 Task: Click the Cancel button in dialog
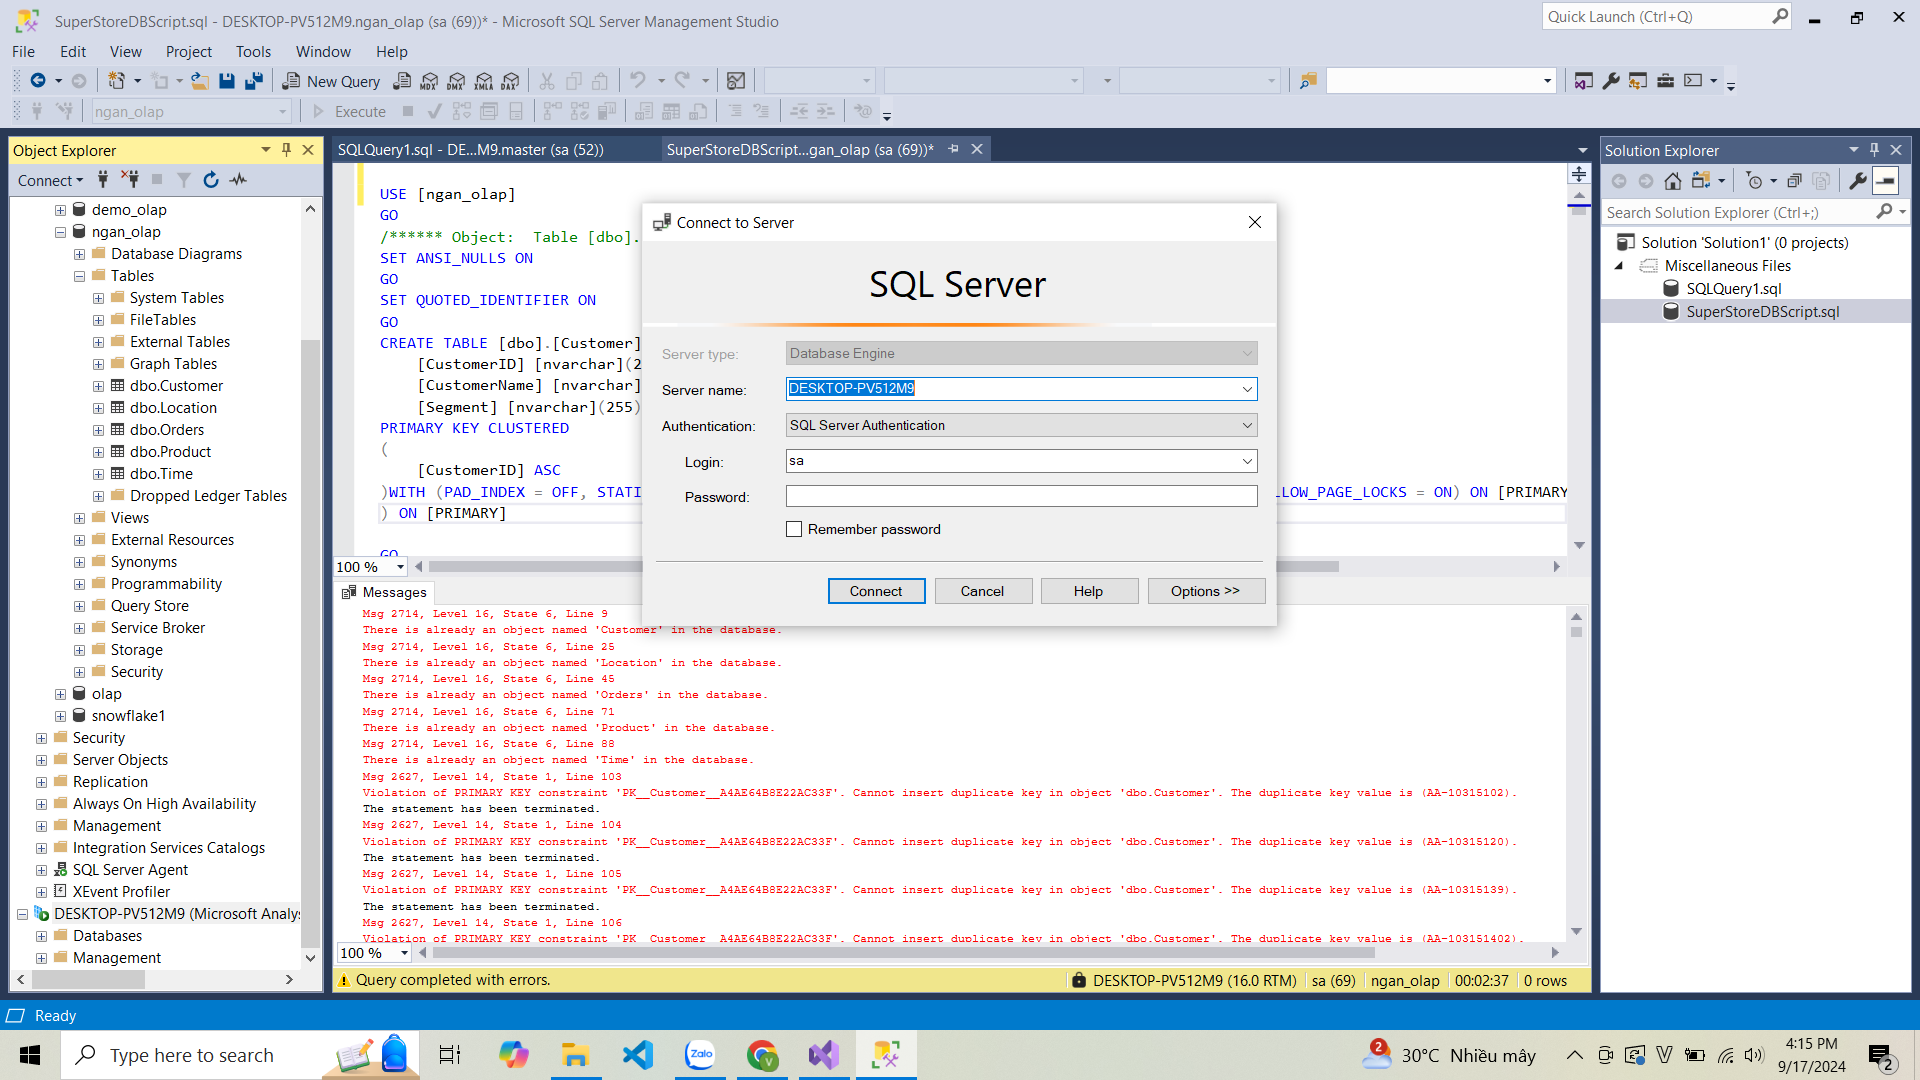coord(982,592)
